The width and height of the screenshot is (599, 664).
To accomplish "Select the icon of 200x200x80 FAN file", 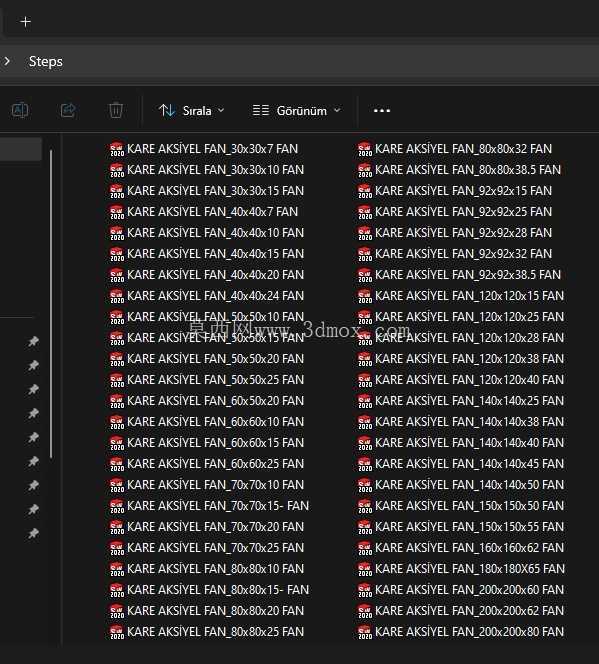I will 365,632.
